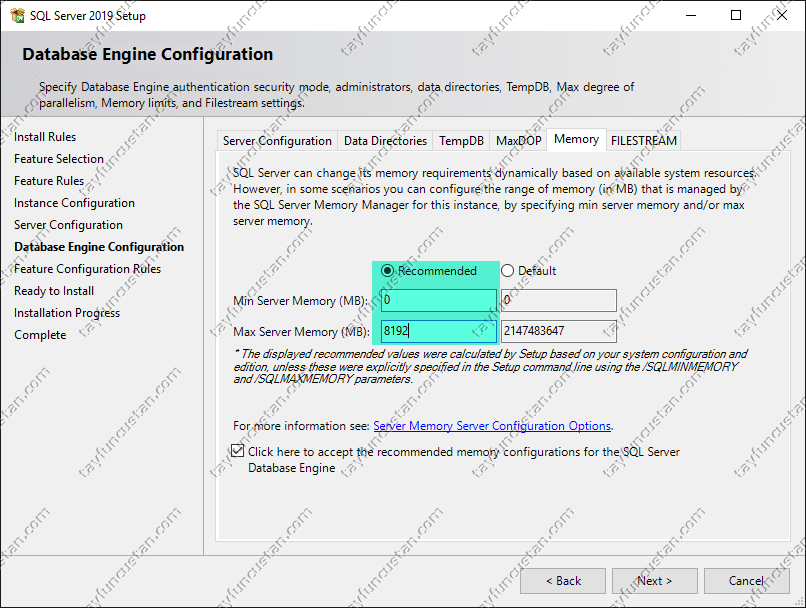Click the recommended Min Server Memory field
This screenshot has width=806, height=608.
click(x=438, y=300)
